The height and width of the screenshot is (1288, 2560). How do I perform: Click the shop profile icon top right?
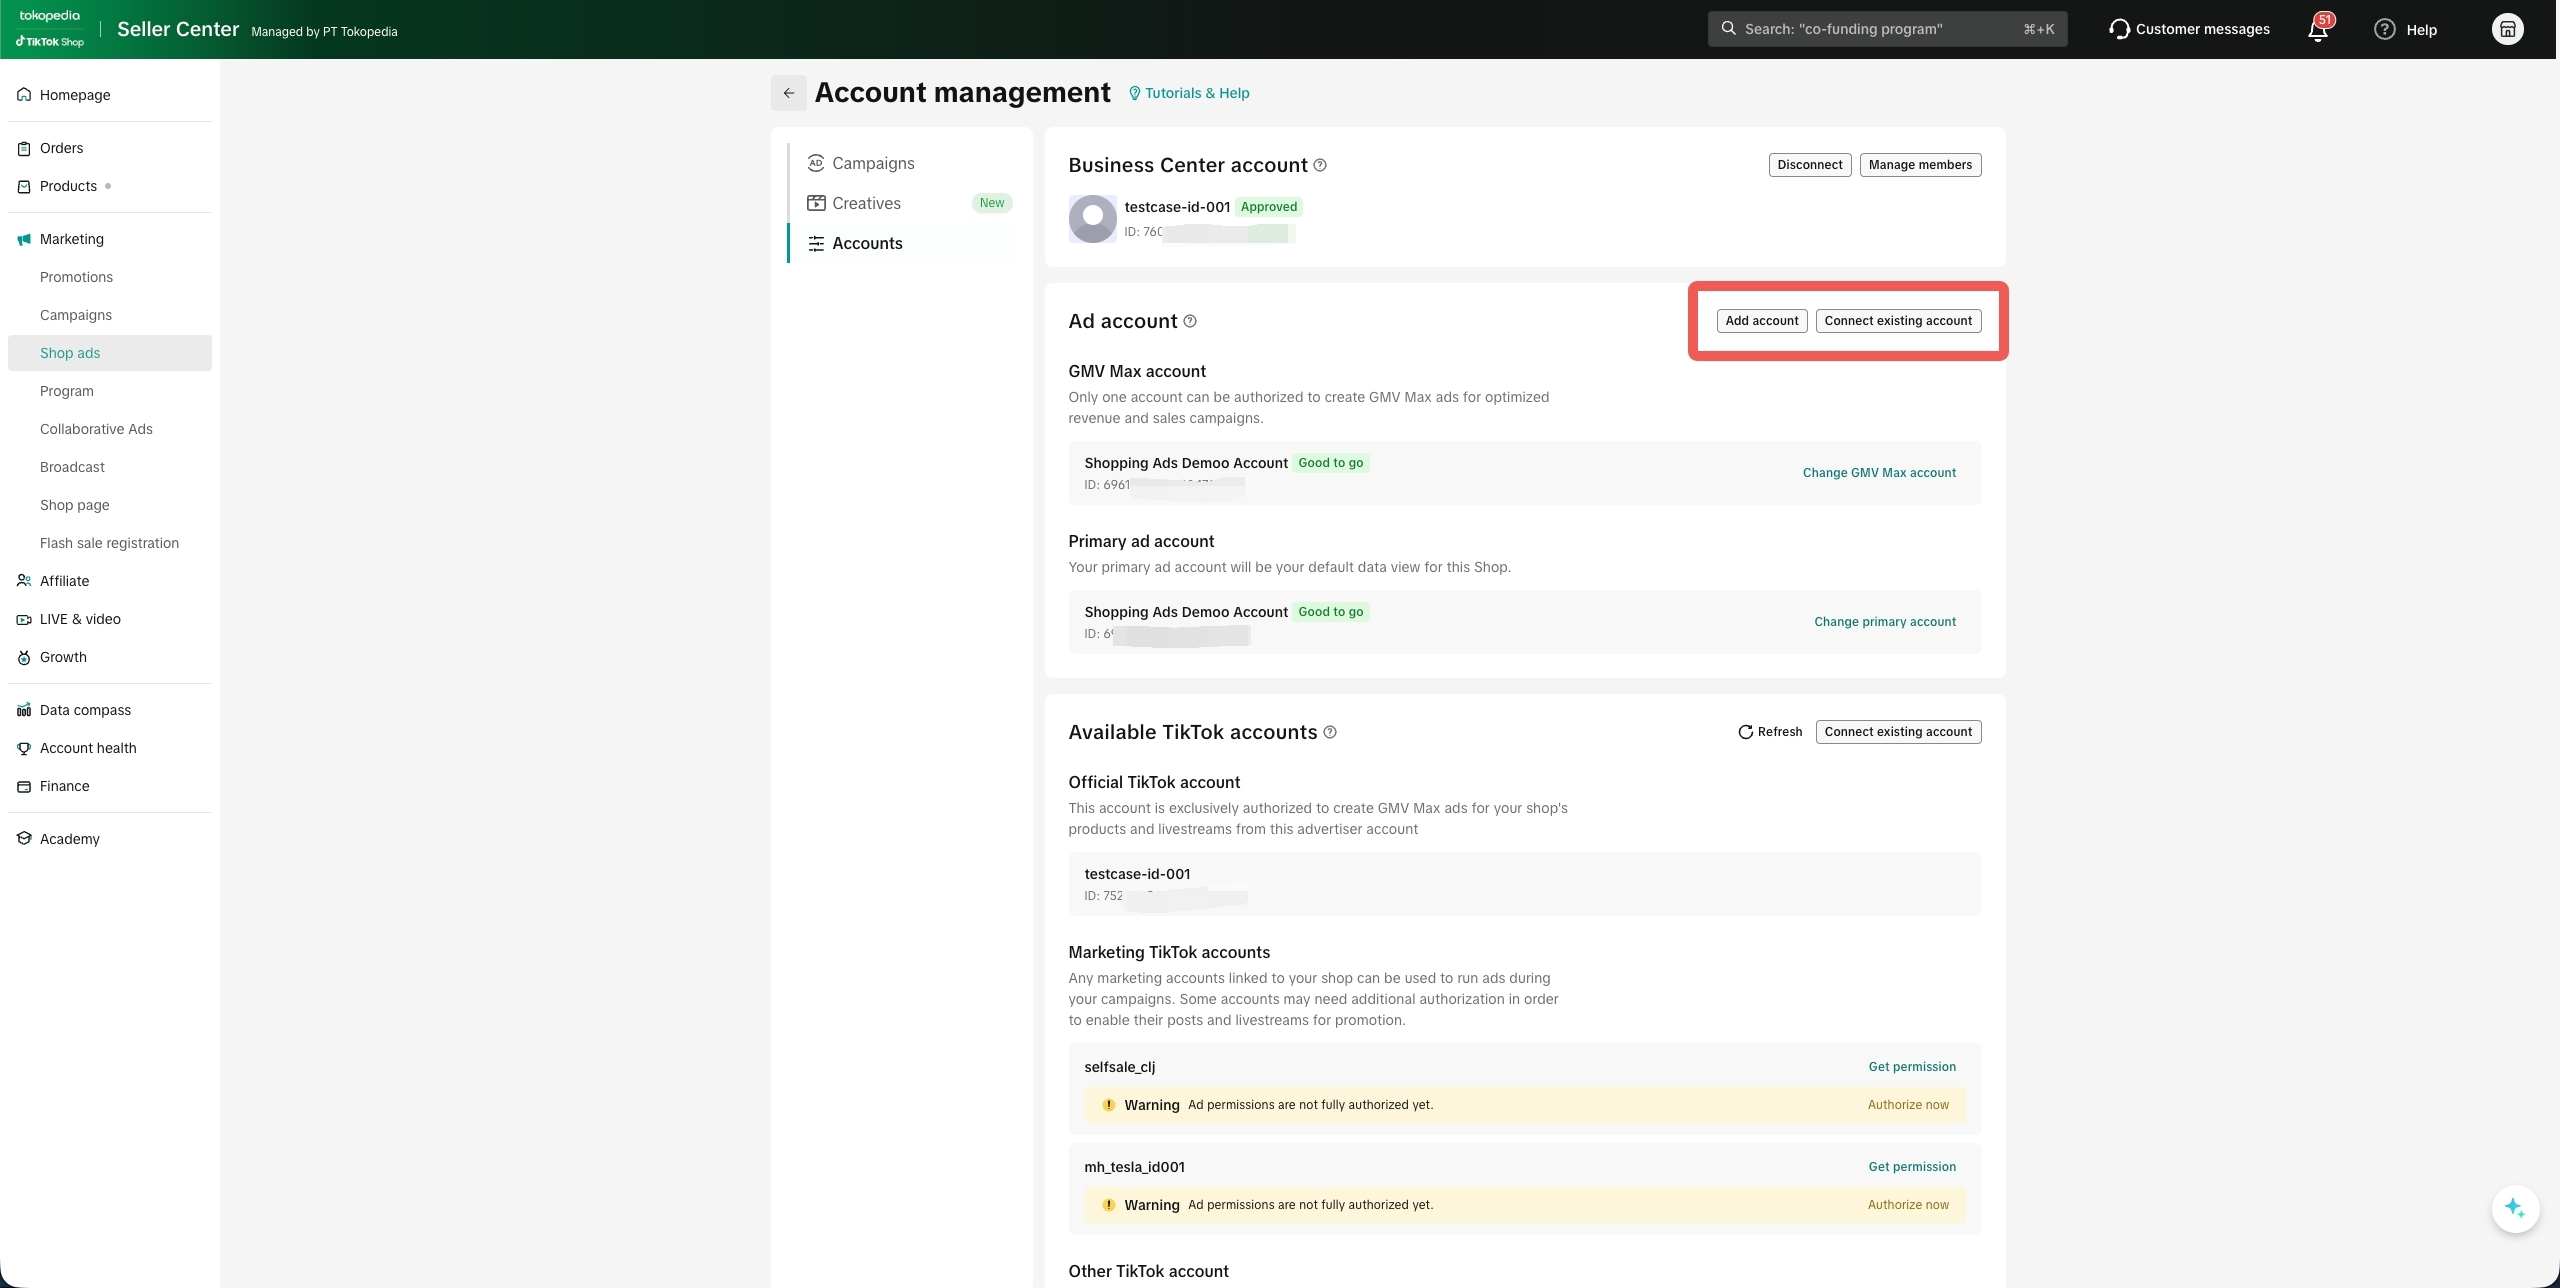(x=2507, y=29)
